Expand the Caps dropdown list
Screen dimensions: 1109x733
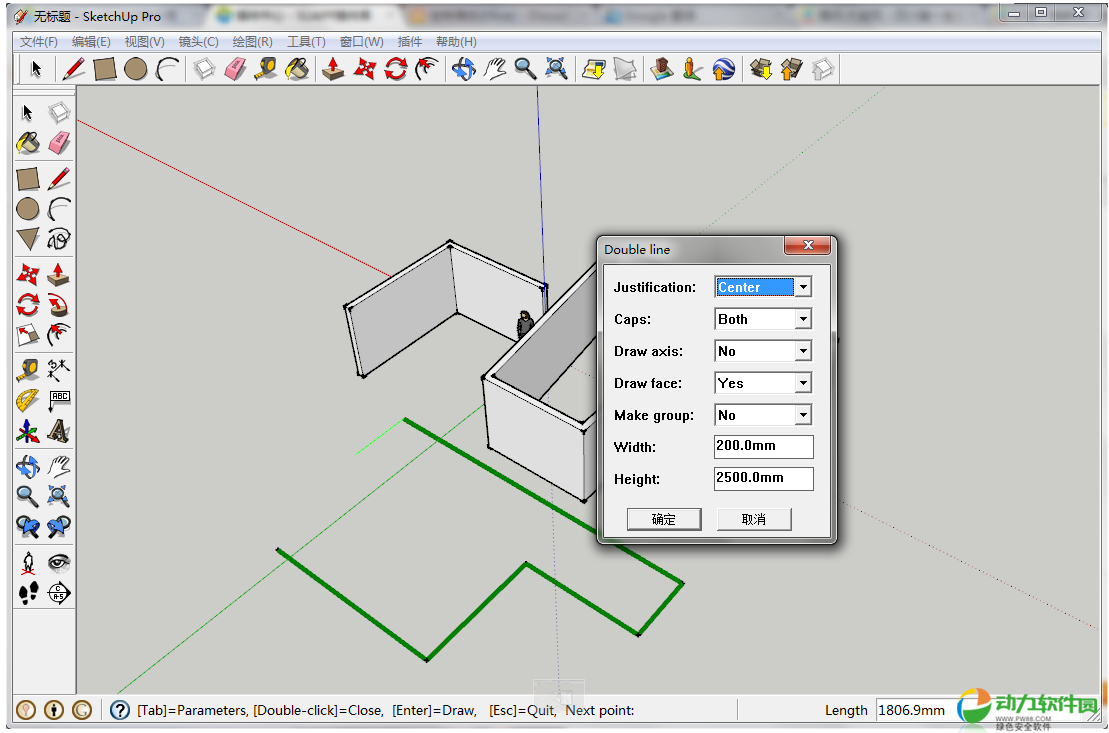point(802,320)
